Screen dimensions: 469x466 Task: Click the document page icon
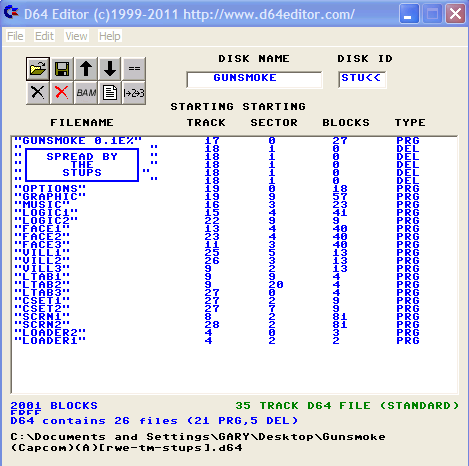[x=110, y=93]
